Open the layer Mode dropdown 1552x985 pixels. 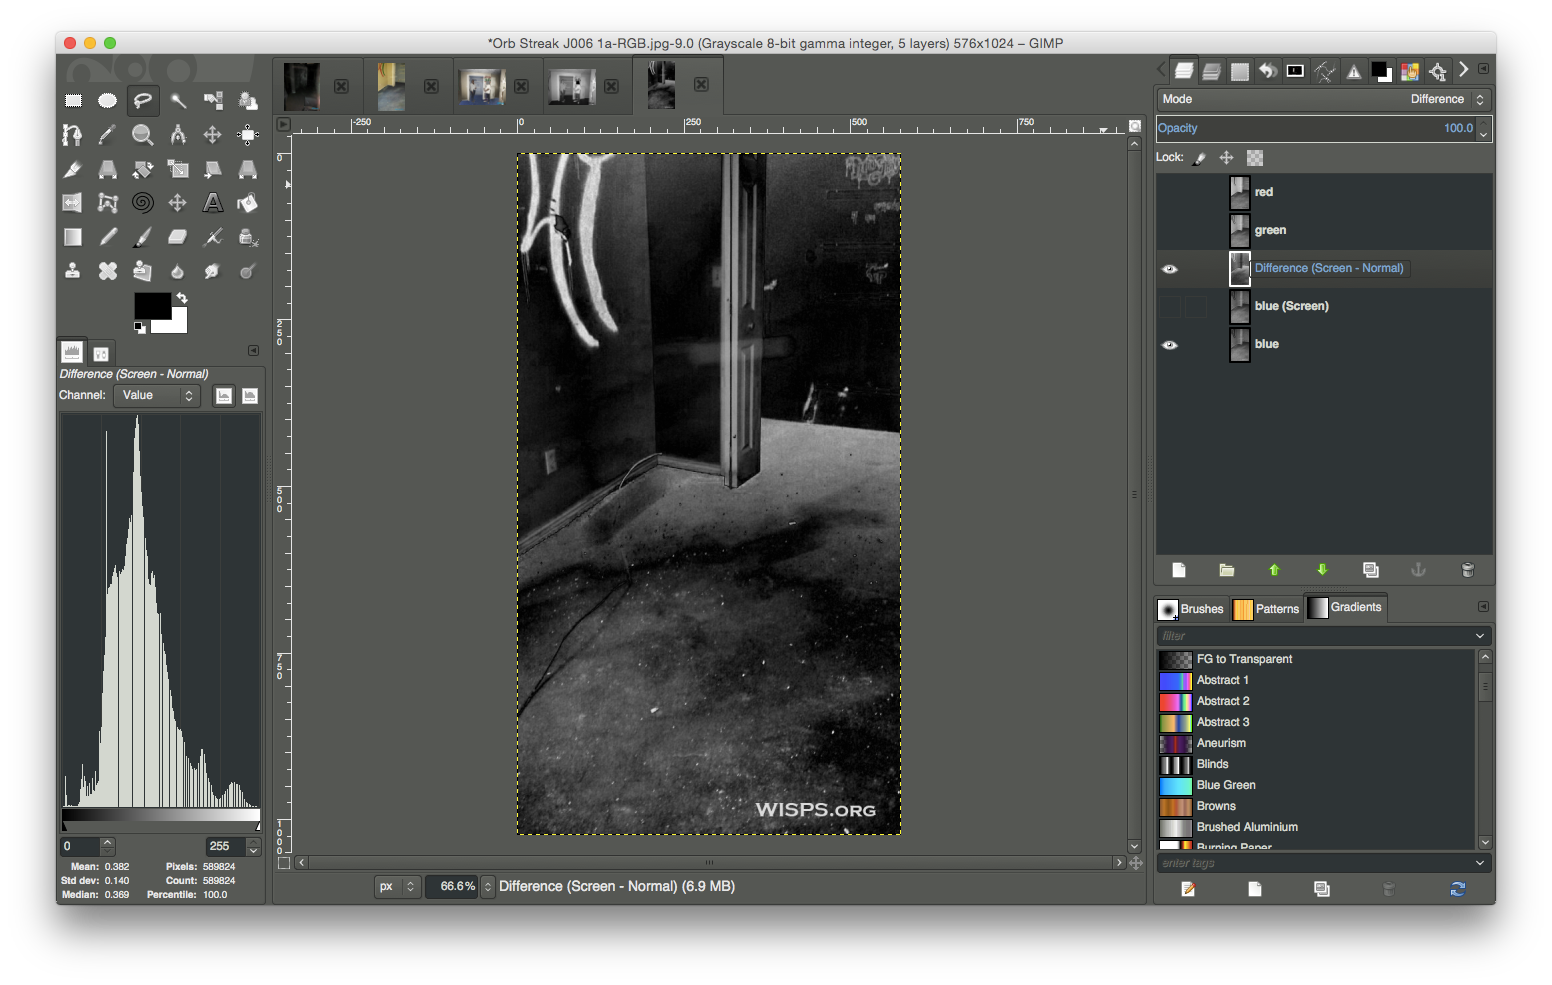click(1324, 99)
